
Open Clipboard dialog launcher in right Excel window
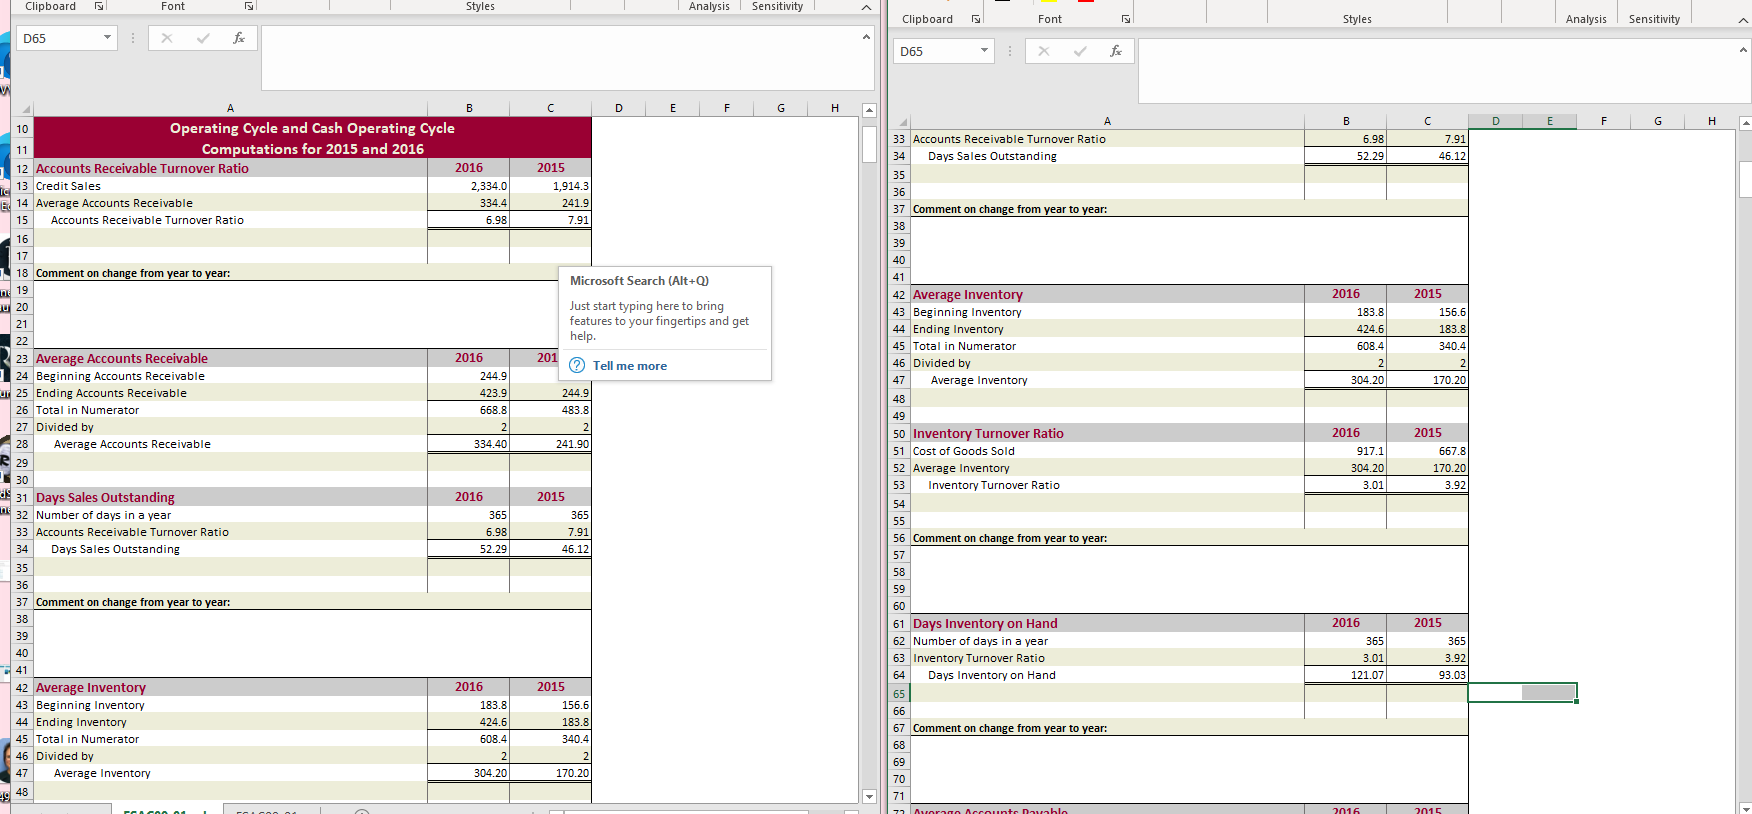976,19
